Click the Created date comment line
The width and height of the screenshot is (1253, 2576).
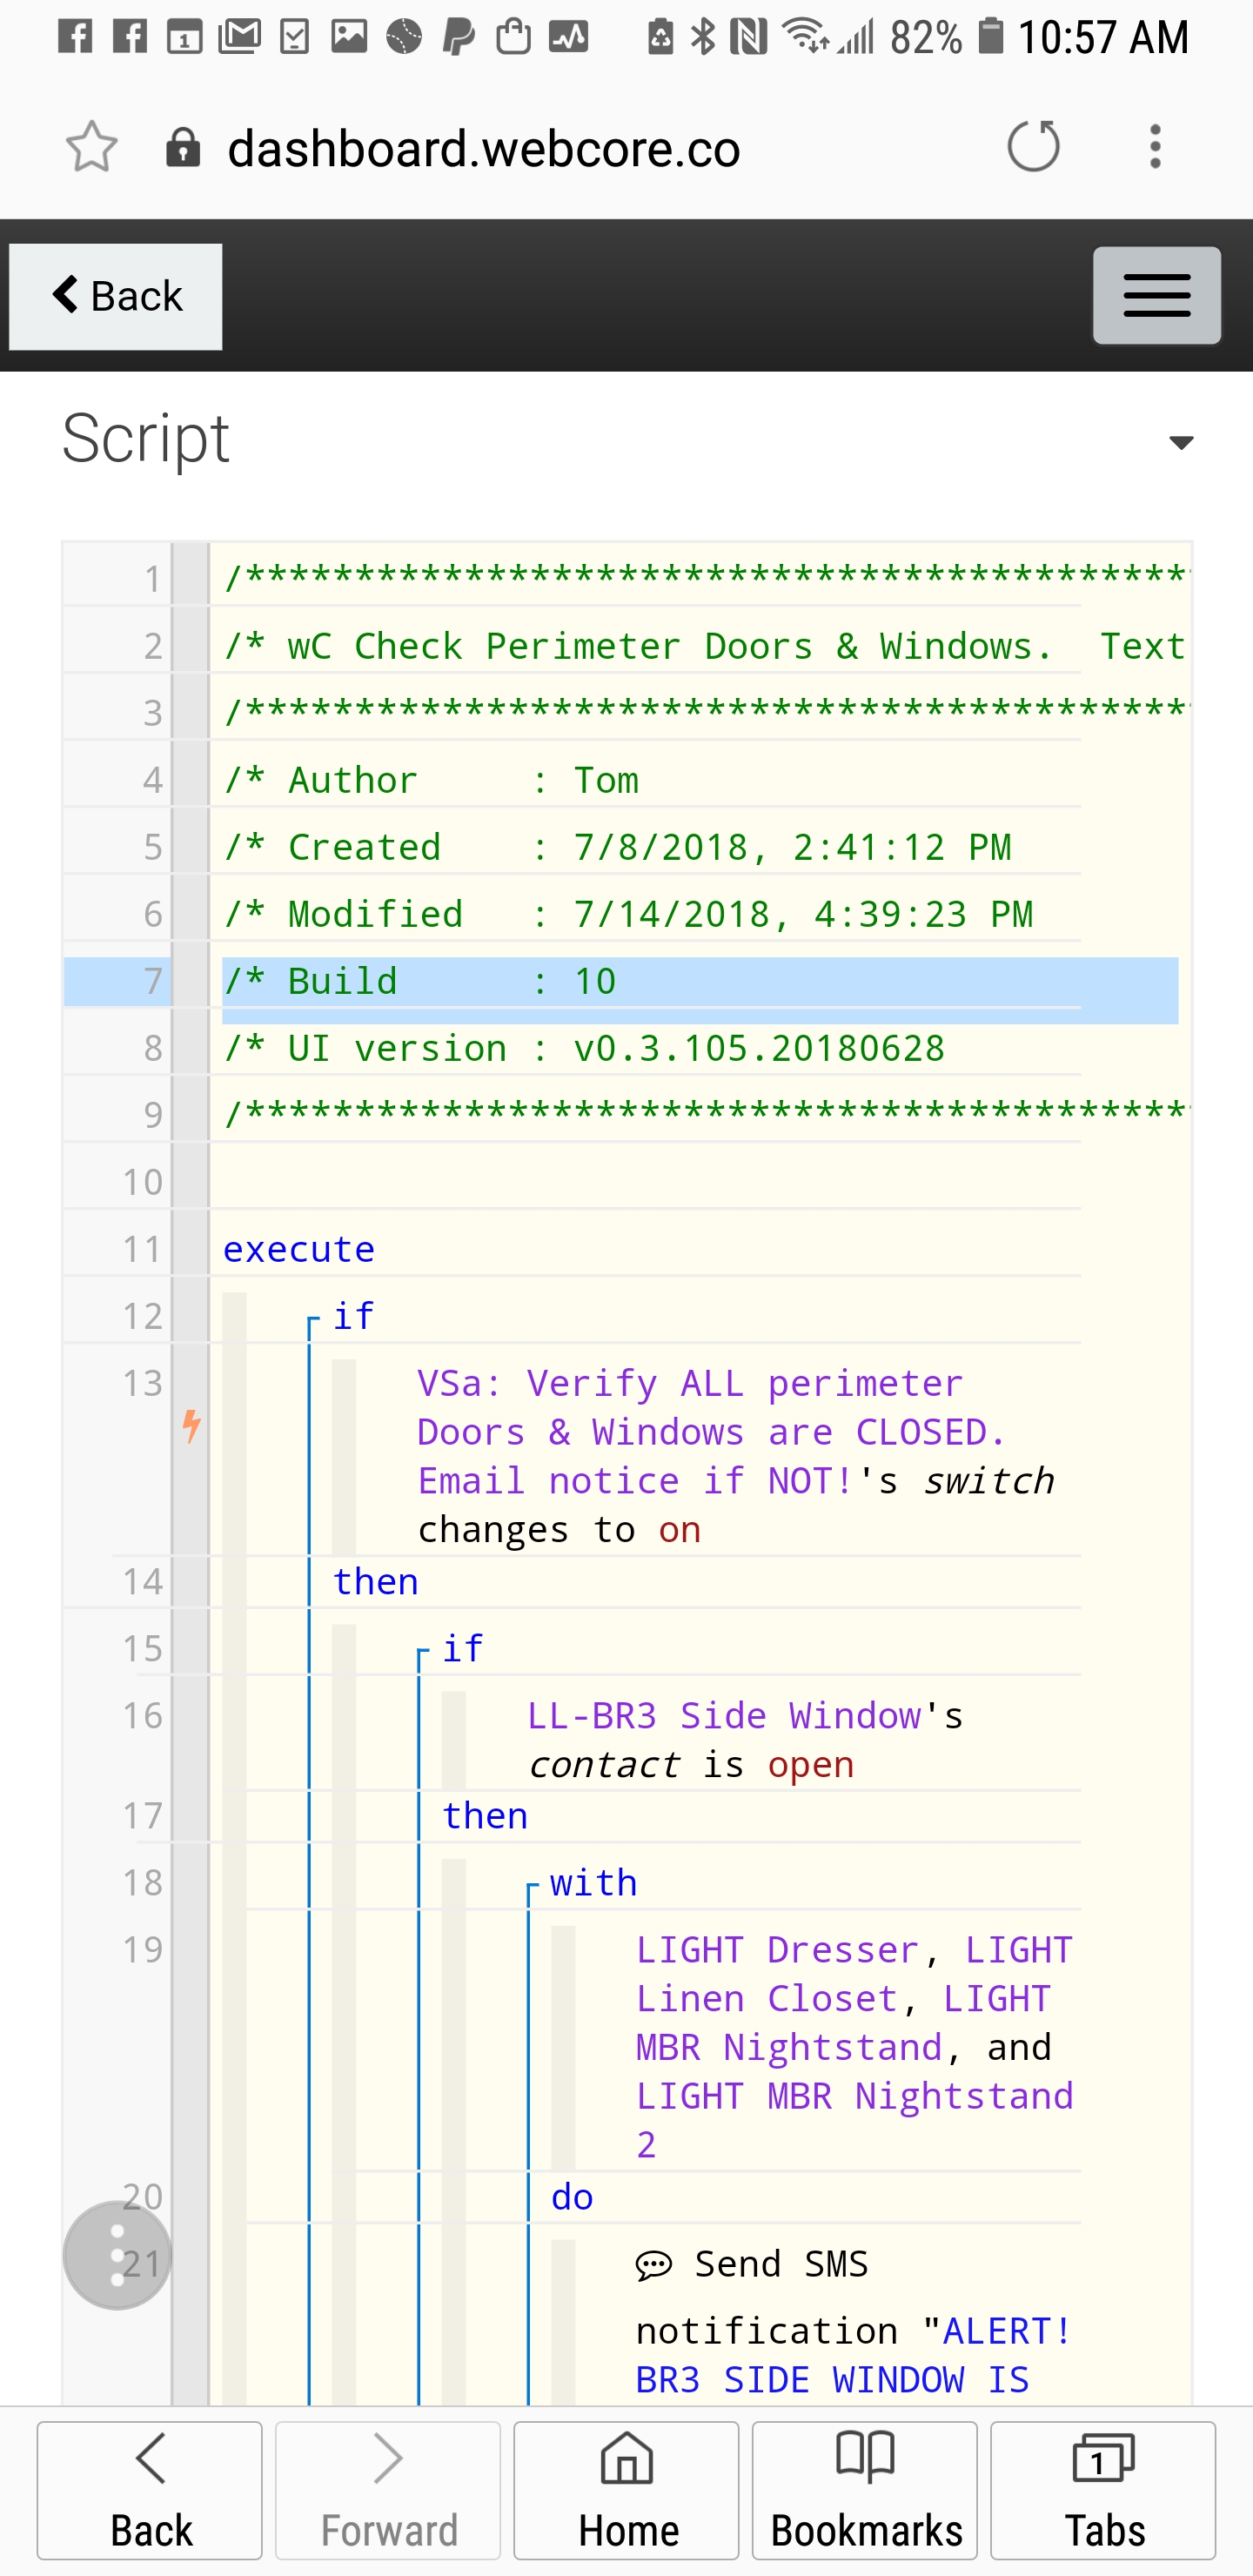[618, 847]
